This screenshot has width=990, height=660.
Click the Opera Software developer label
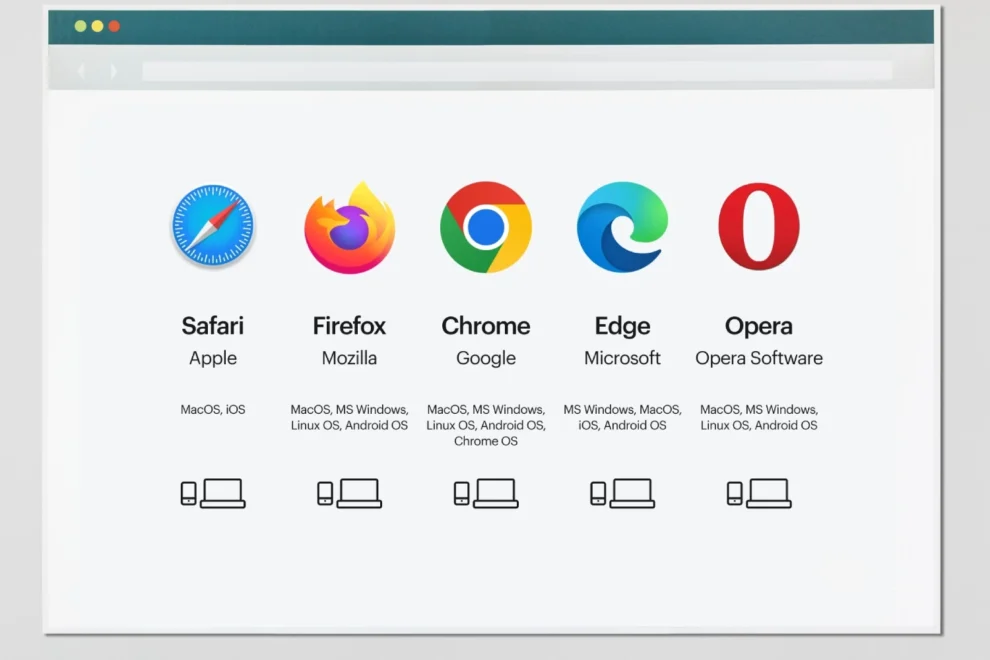pyautogui.click(x=759, y=358)
